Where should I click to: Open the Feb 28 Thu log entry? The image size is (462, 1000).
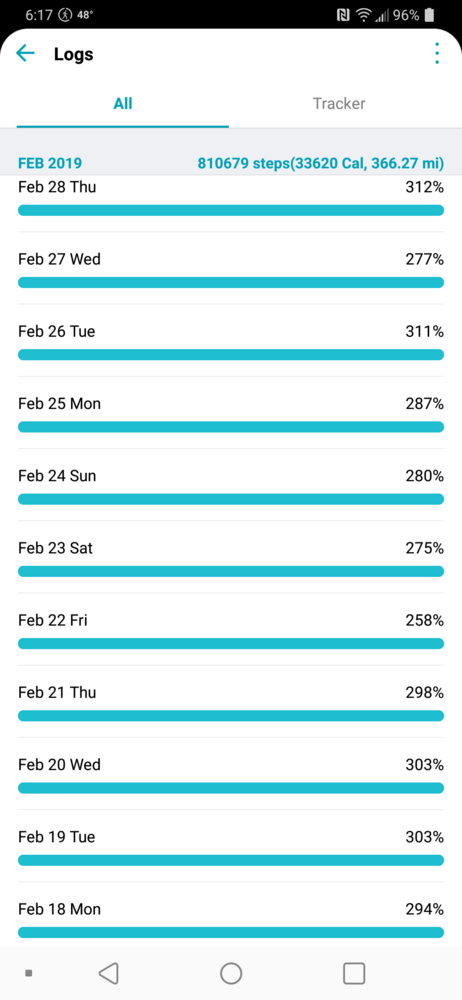click(231, 200)
